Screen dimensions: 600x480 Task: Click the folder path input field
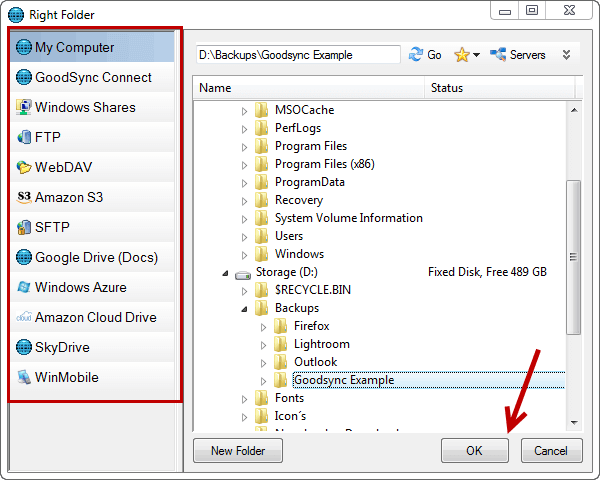click(x=298, y=55)
